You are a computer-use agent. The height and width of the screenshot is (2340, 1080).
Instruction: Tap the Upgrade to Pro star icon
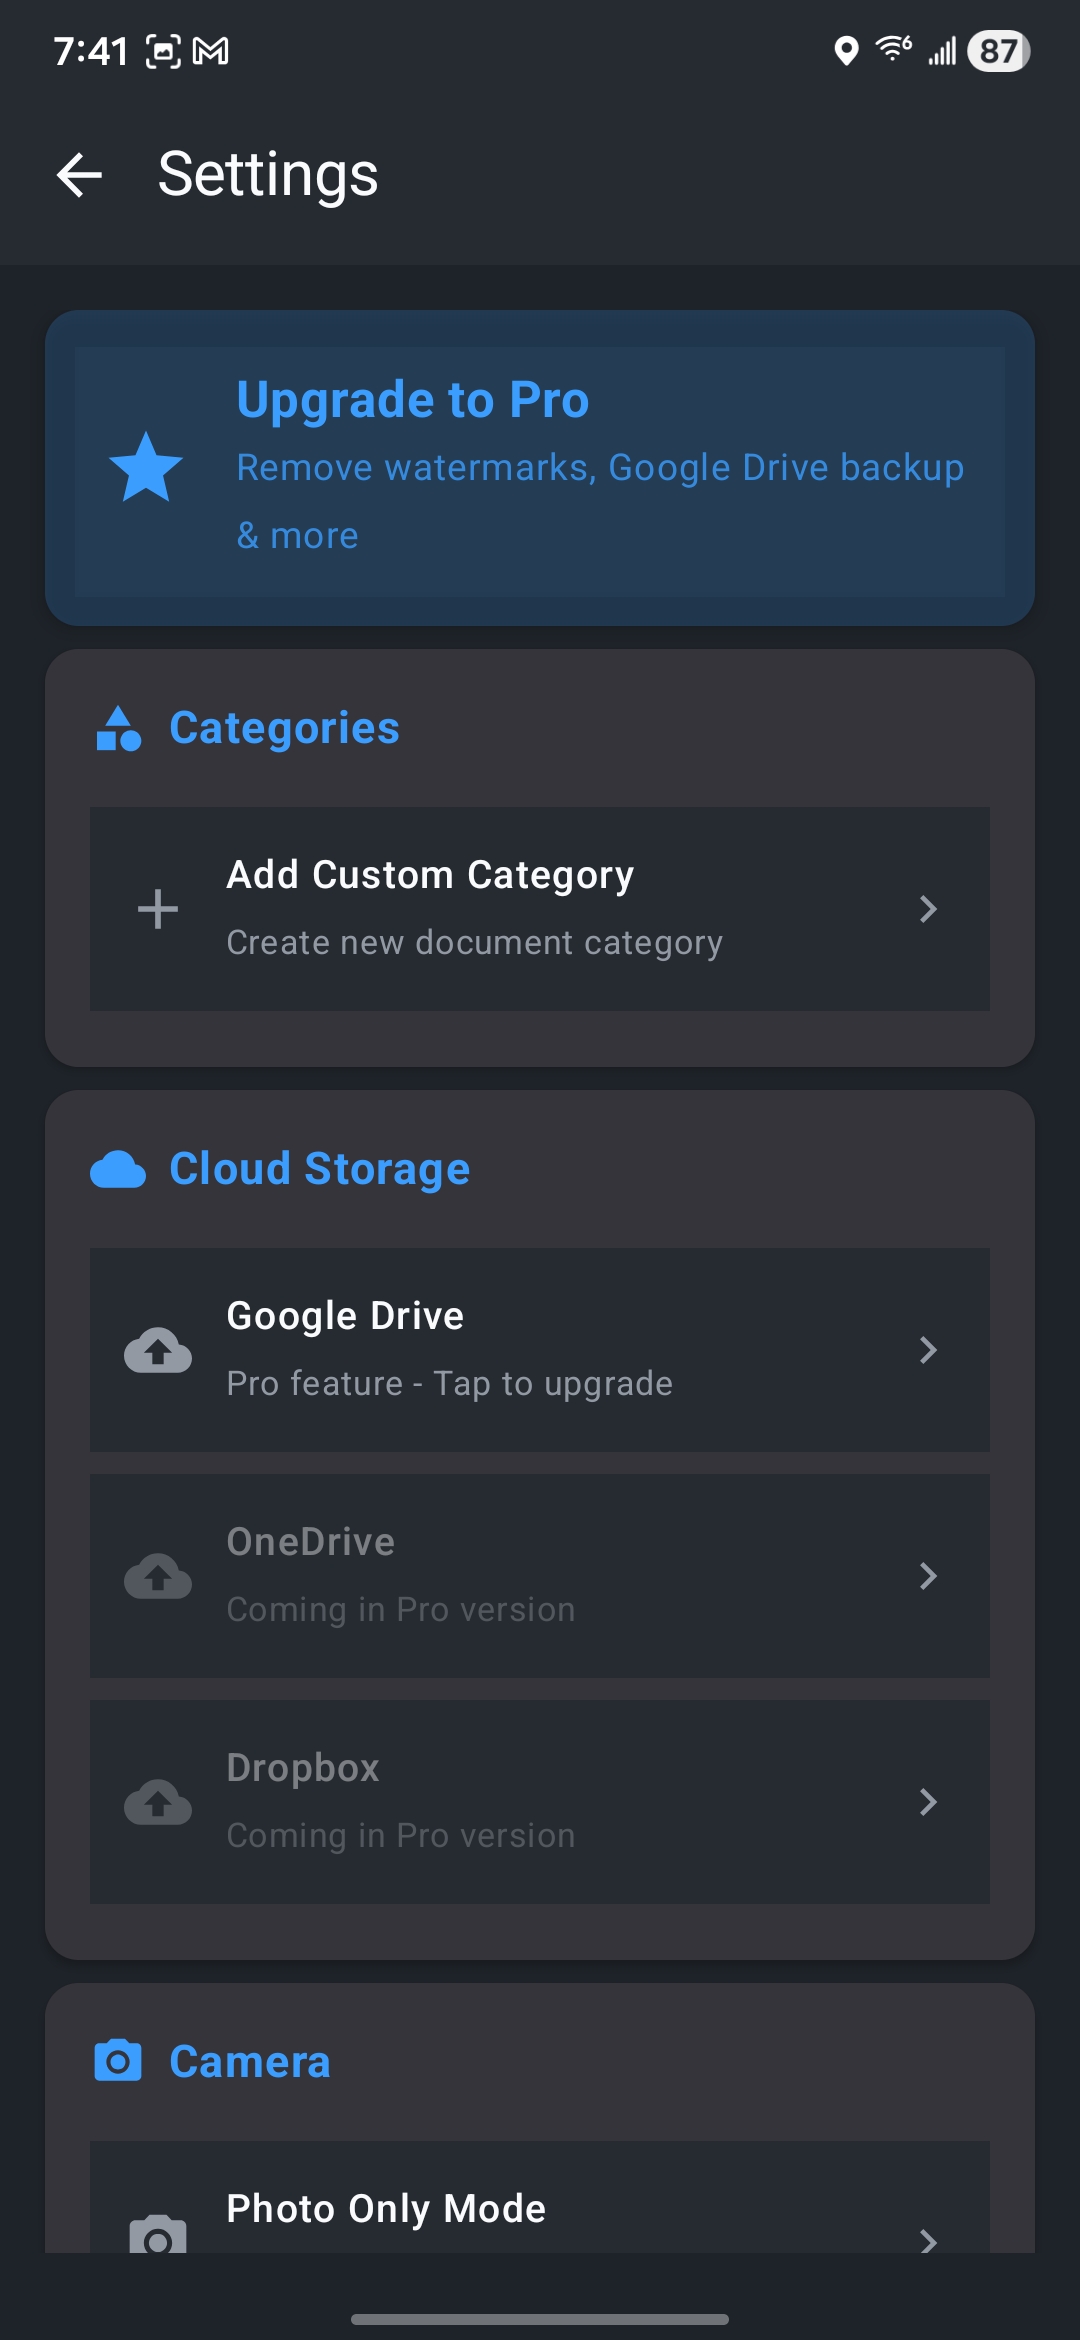pyautogui.click(x=146, y=468)
